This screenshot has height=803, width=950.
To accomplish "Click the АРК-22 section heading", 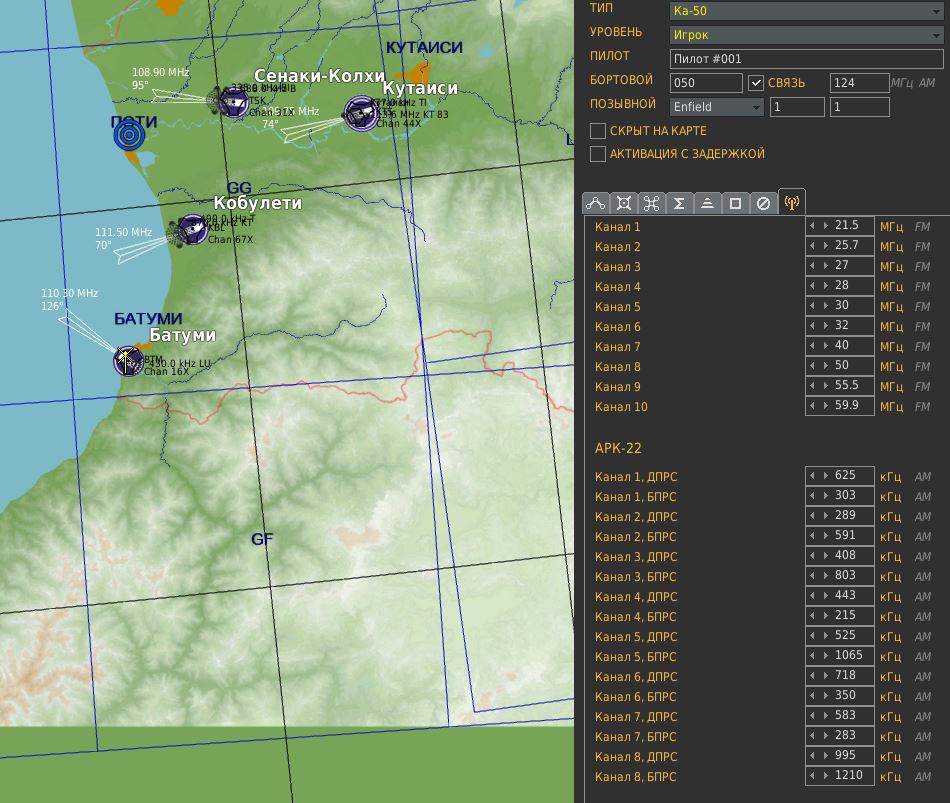I will 618,448.
